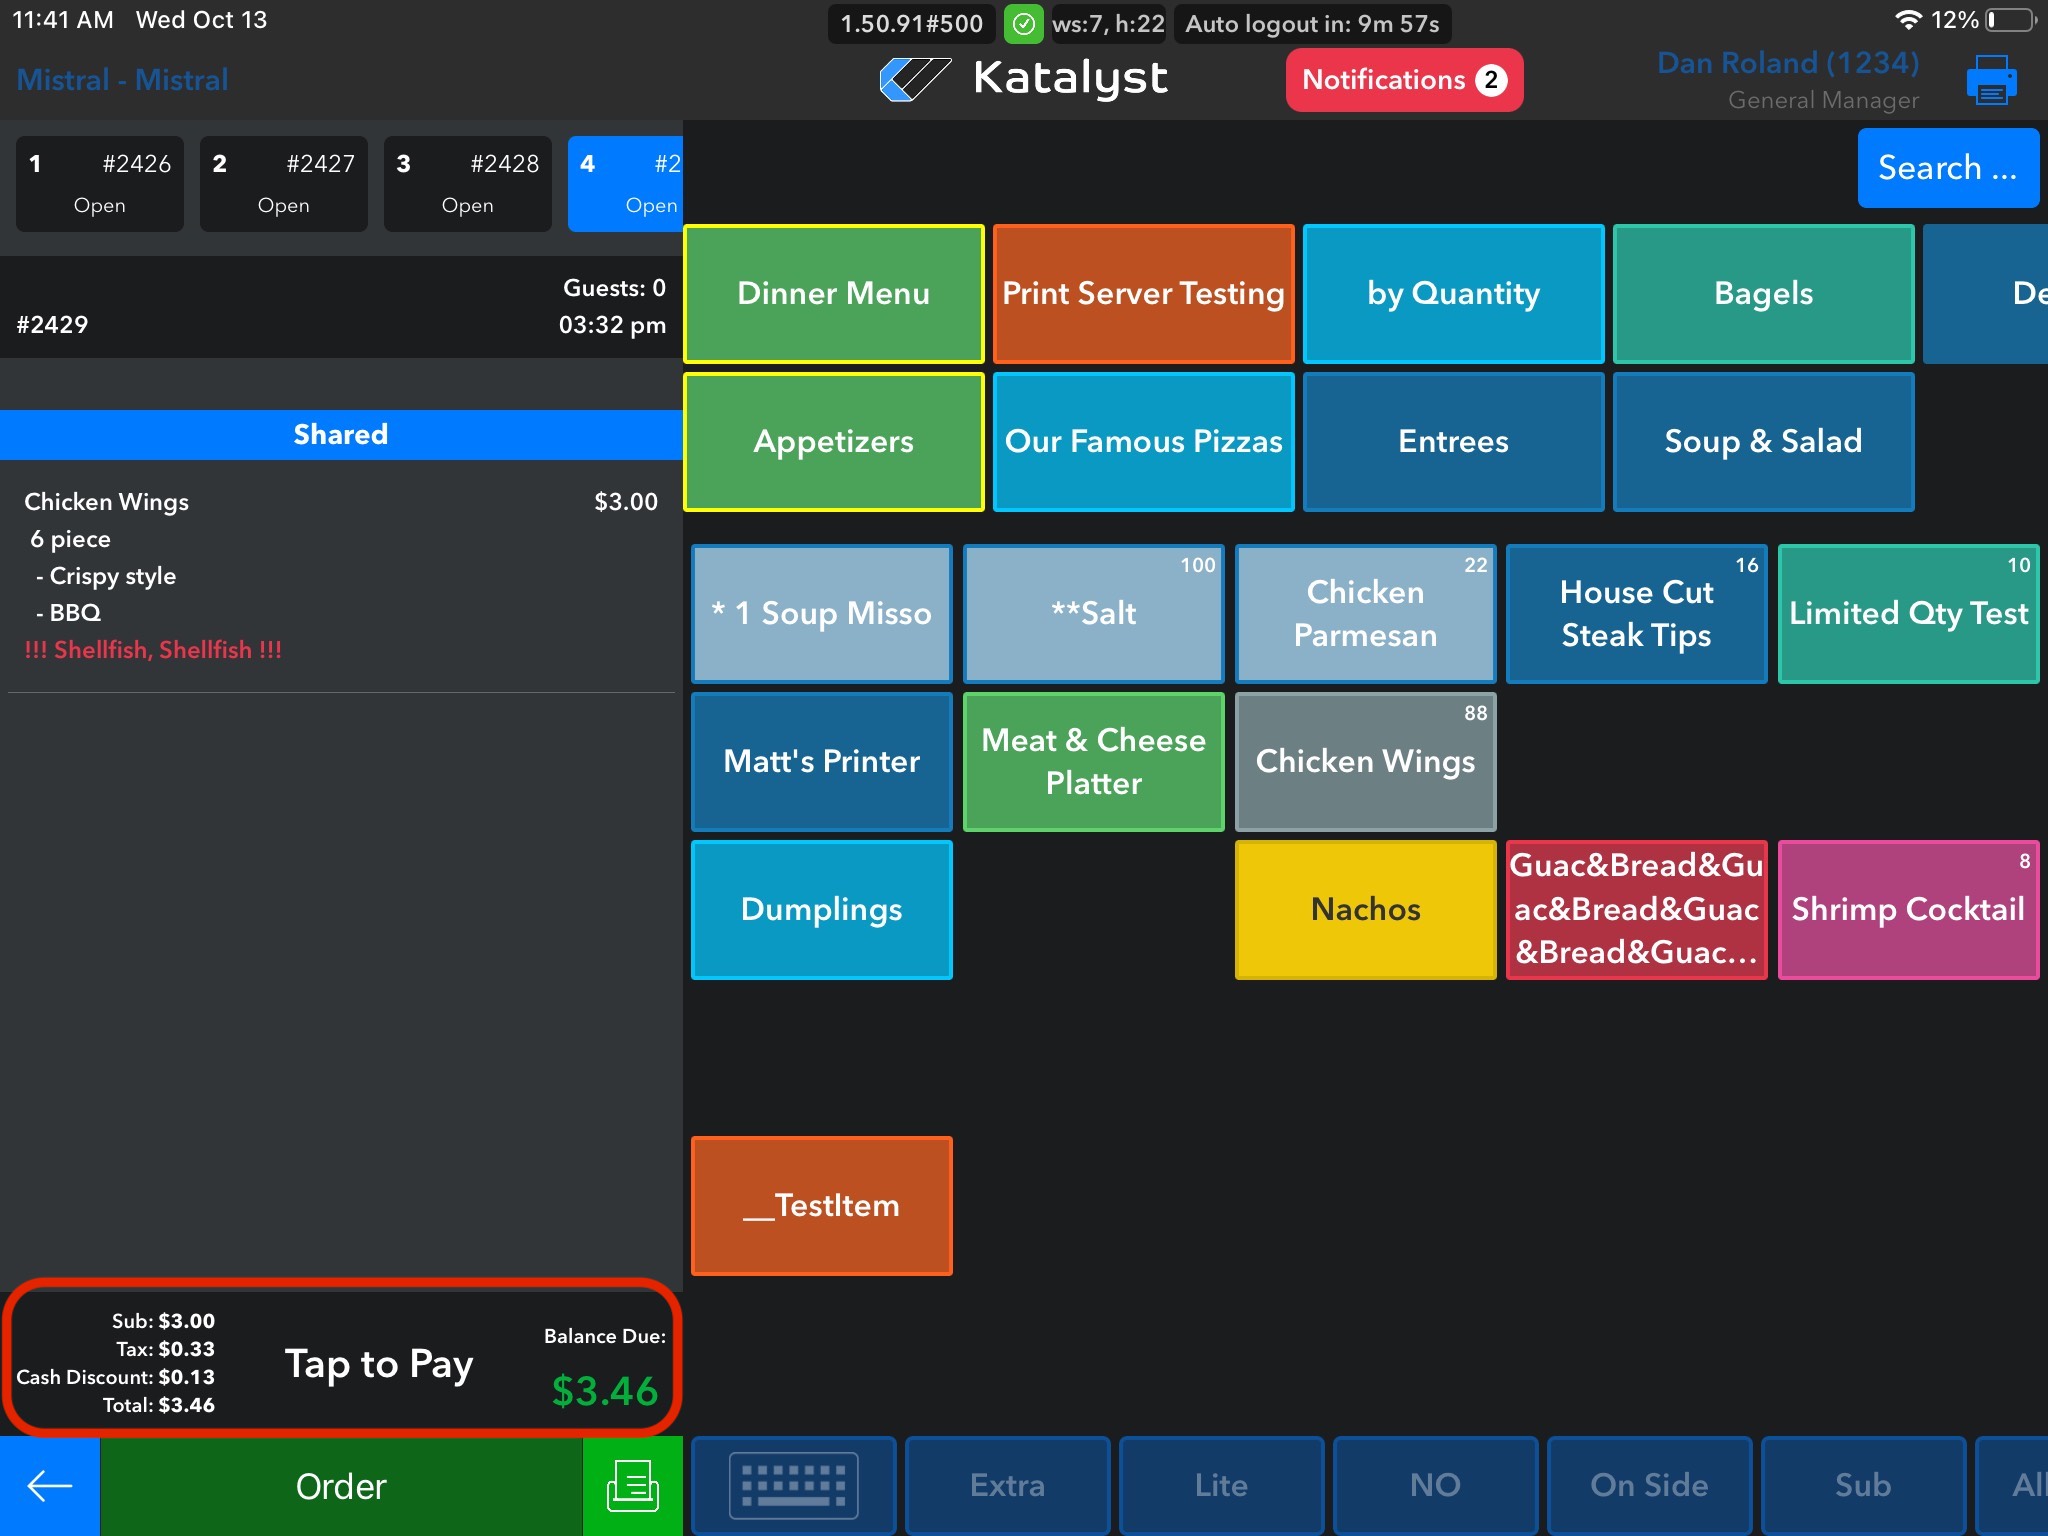Viewport: 2048px width, 1536px height.
Task: Tap the Katalyst logo
Action: coord(1022,79)
